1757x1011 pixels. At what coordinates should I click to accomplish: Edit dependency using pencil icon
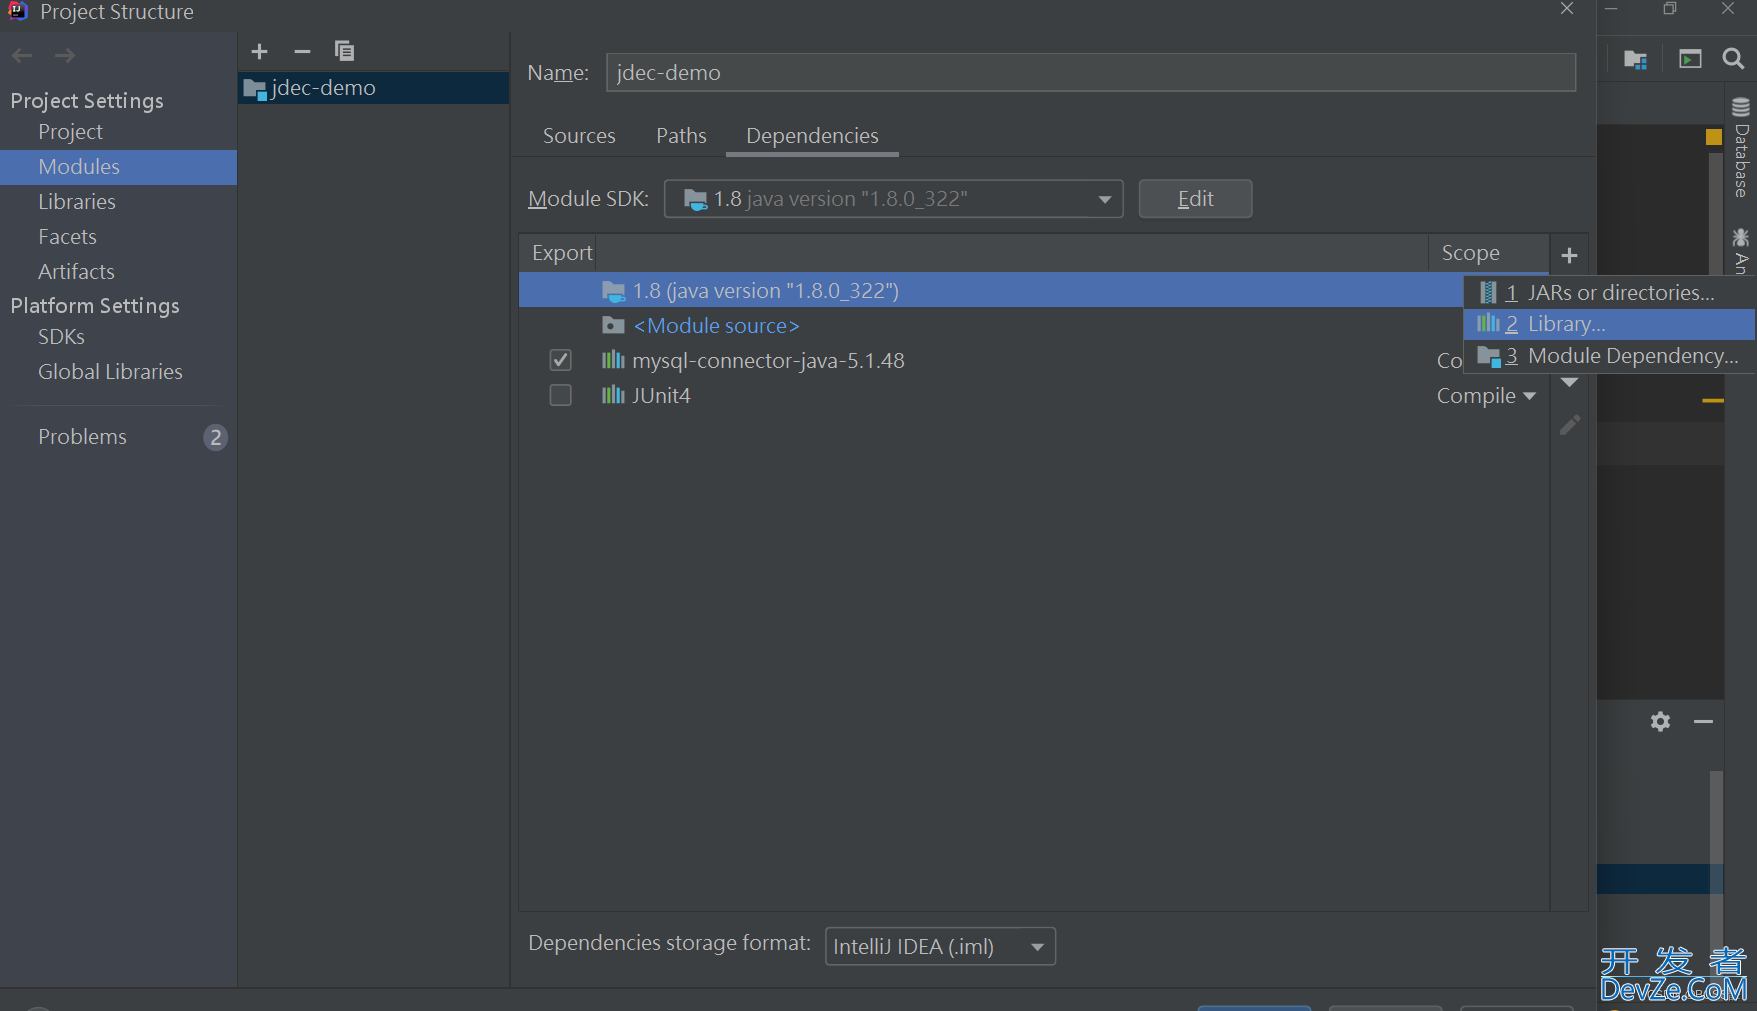(1570, 425)
